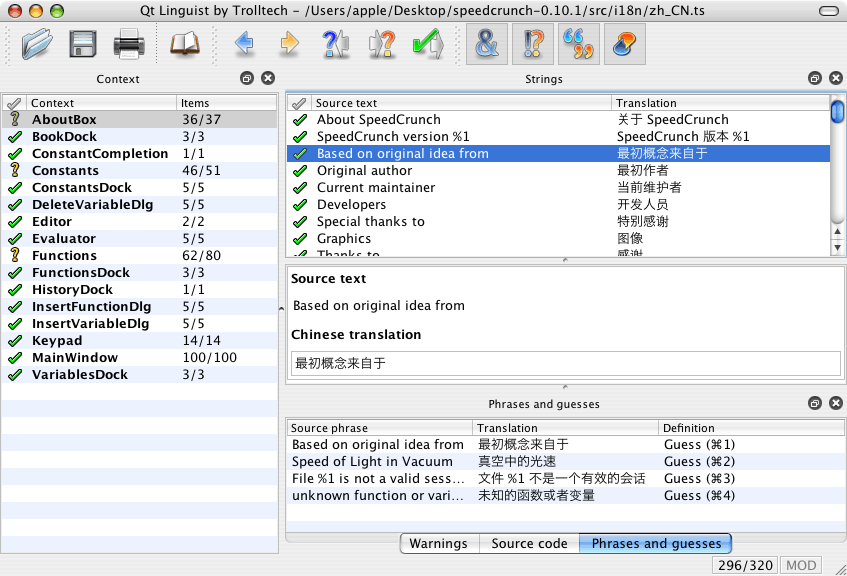This screenshot has height=576, width=847.
Task: Pick 'Speed of Light in Vacuum' guess
Action: [x=566, y=461]
